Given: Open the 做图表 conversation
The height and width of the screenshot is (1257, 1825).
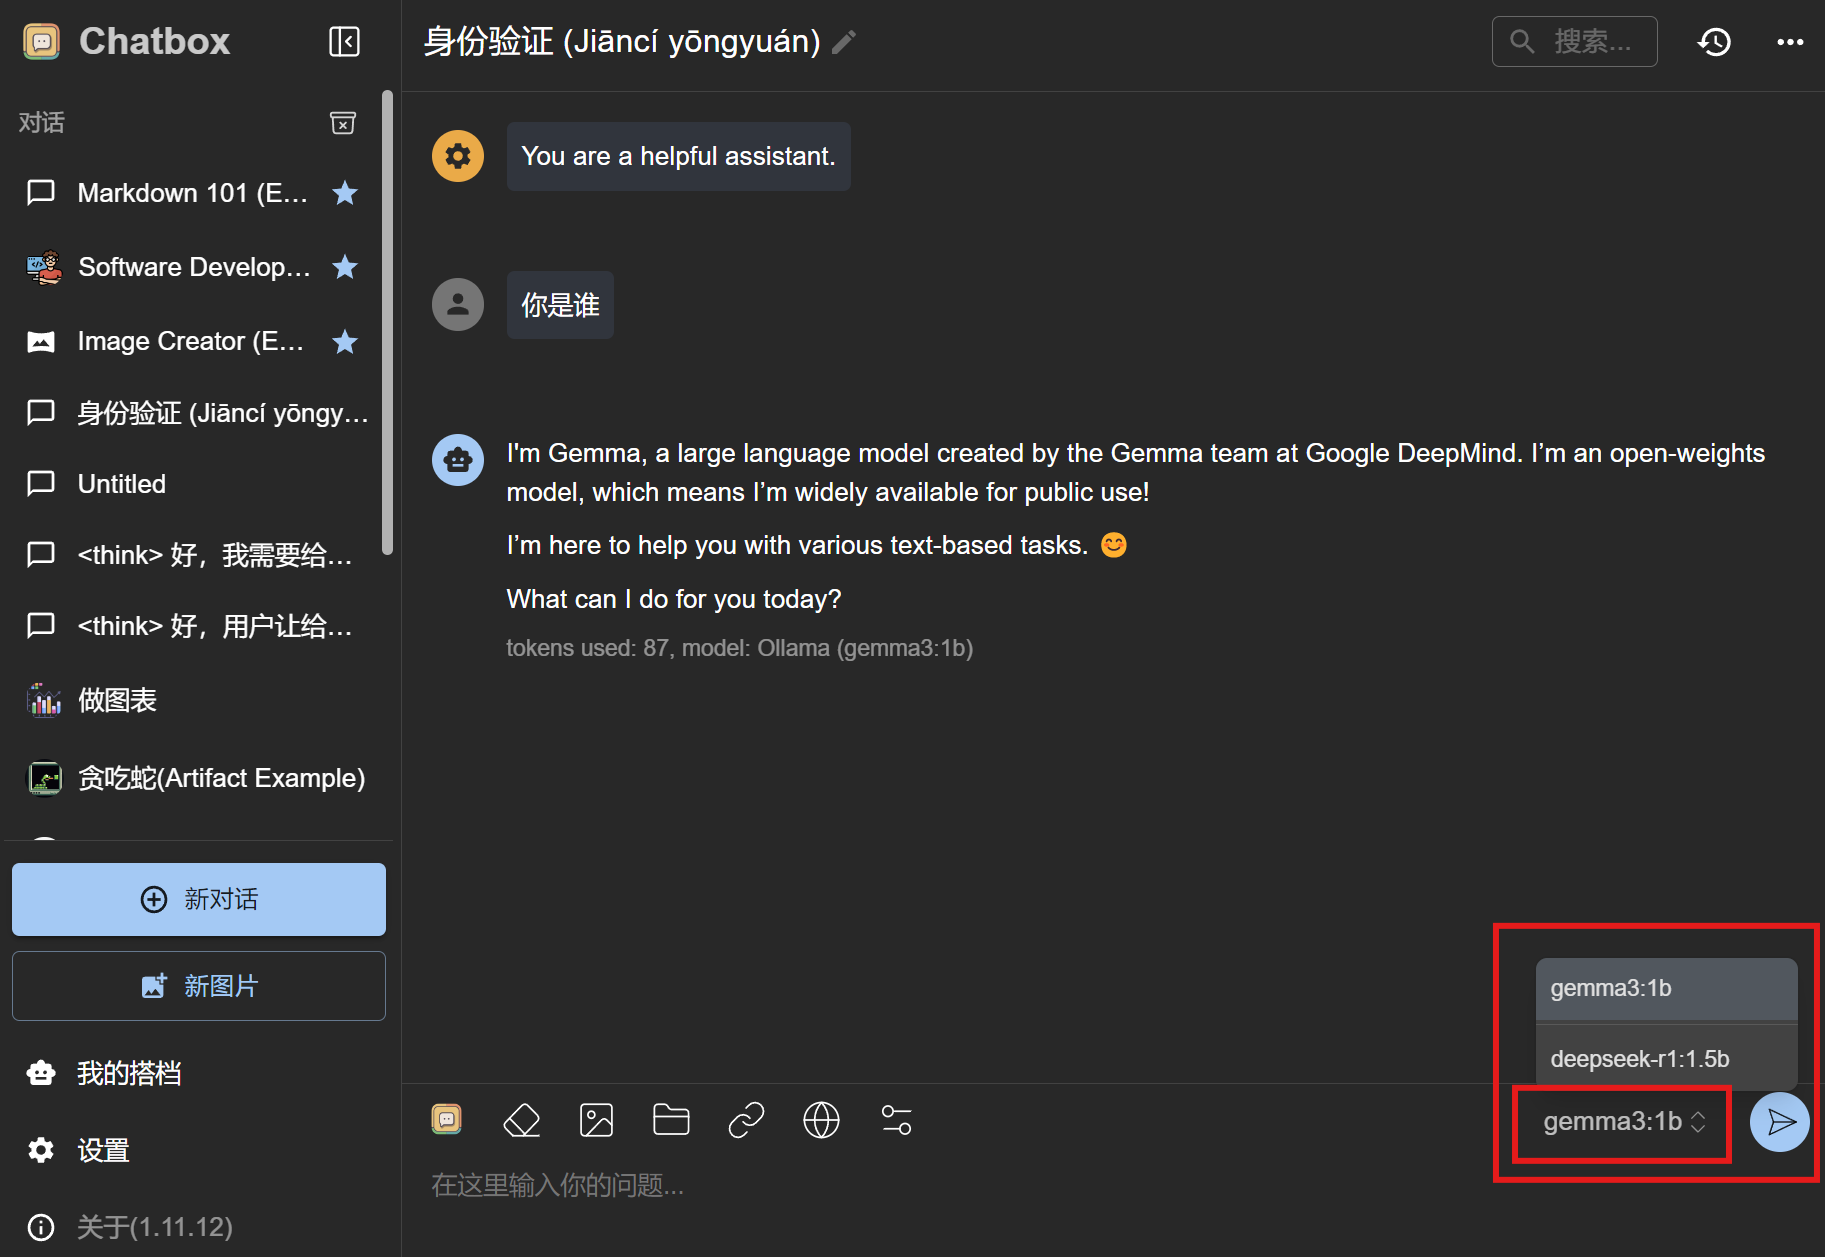Looking at the screenshot, I should tap(192, 700).
